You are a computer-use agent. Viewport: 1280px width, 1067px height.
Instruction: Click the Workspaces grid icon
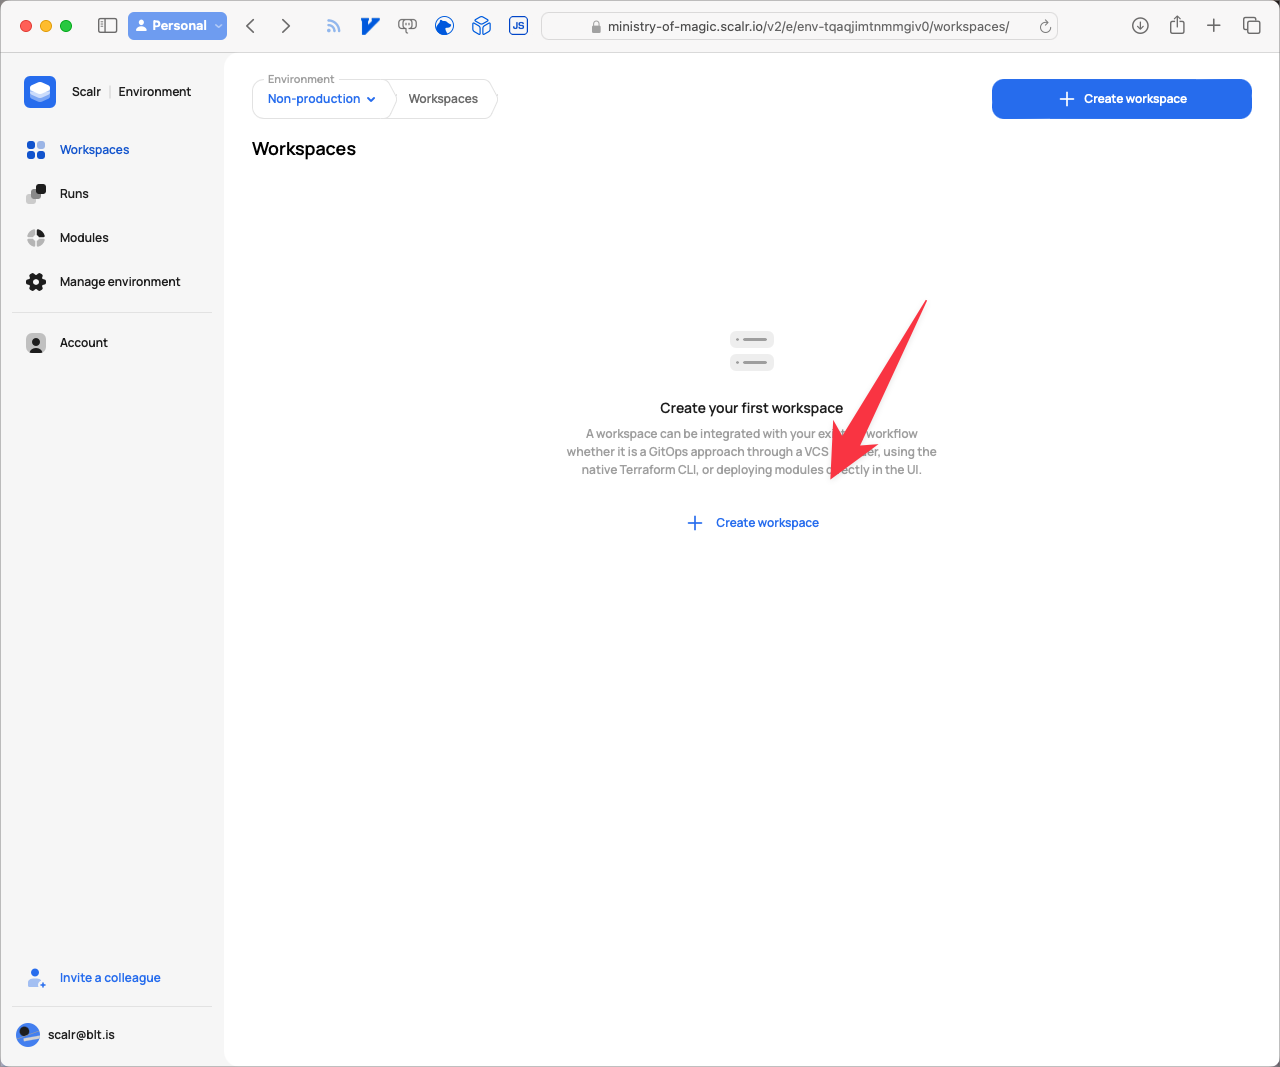tap(36, 150)
